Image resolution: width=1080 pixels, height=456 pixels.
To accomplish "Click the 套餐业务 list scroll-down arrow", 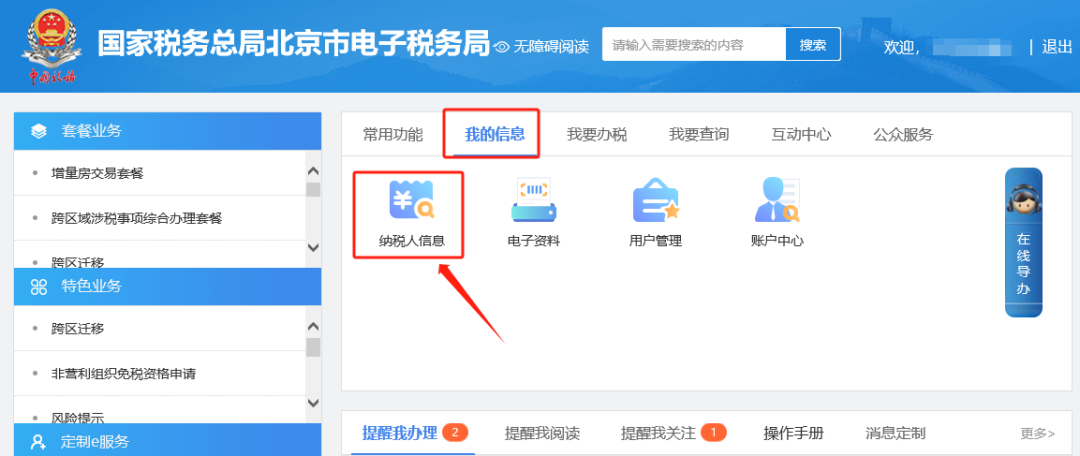I will click(x=313, y=247).
